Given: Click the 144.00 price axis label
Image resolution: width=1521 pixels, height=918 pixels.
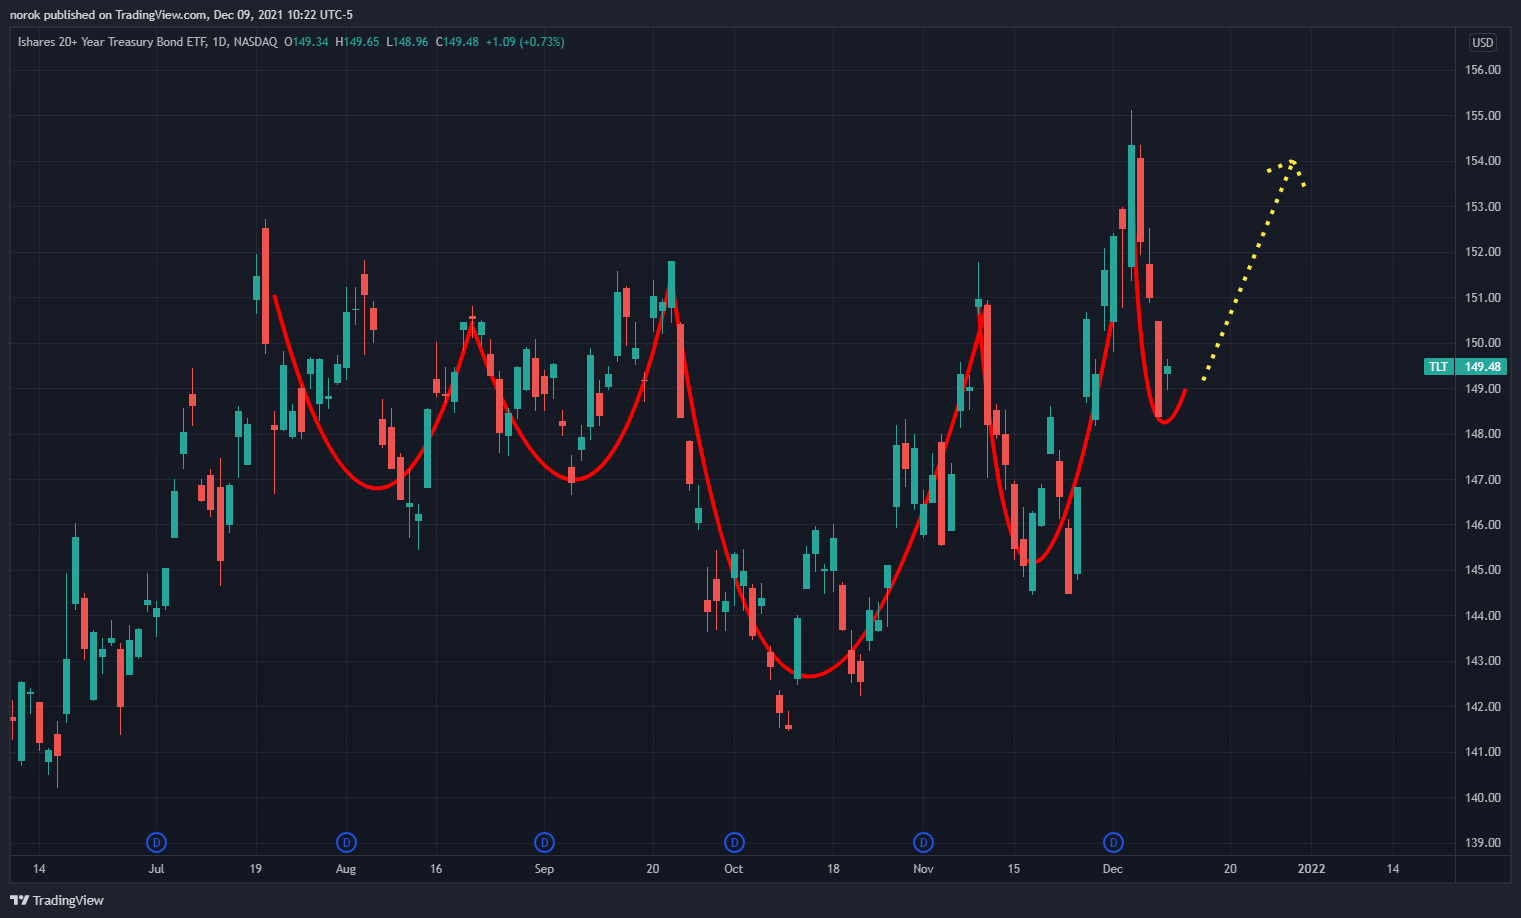Looking at the screenshot, I should (x=1483, y=616).
